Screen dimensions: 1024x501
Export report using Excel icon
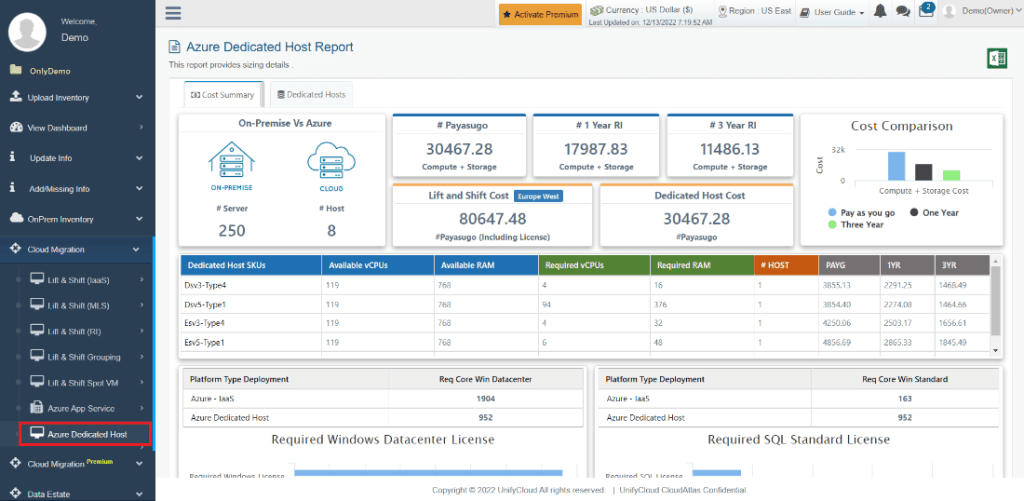(x=996, y=58)
